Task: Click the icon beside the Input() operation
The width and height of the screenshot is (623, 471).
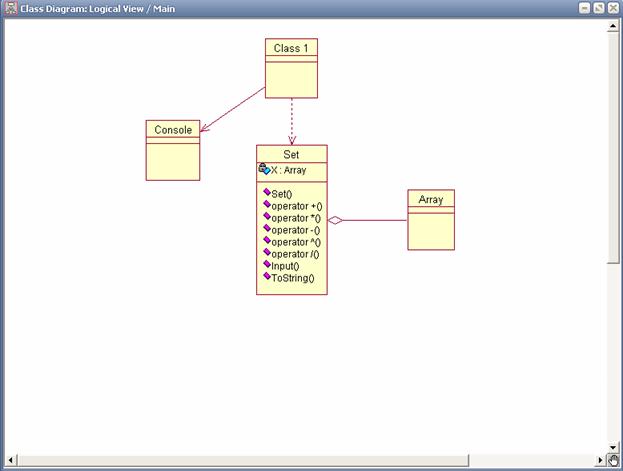Action: (267, 264)
